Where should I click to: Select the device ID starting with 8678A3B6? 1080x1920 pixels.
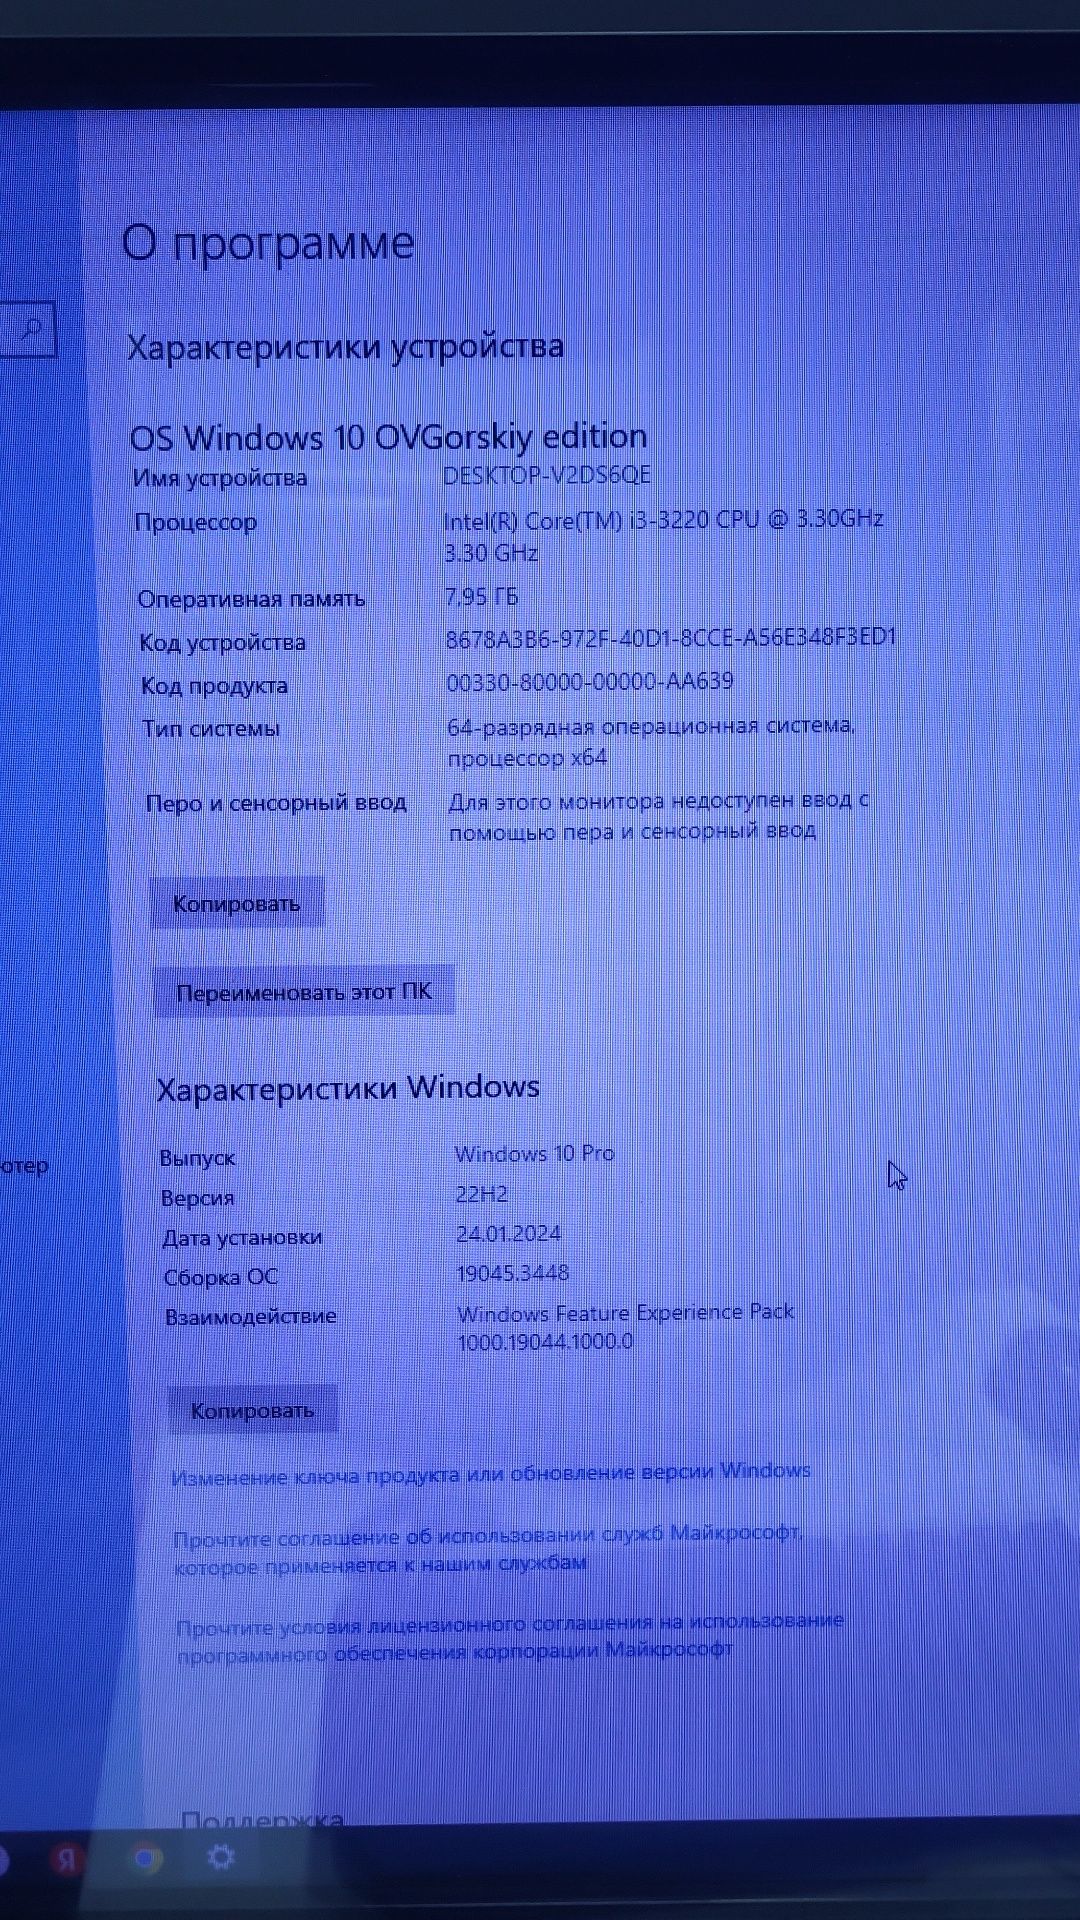point(671,638)
